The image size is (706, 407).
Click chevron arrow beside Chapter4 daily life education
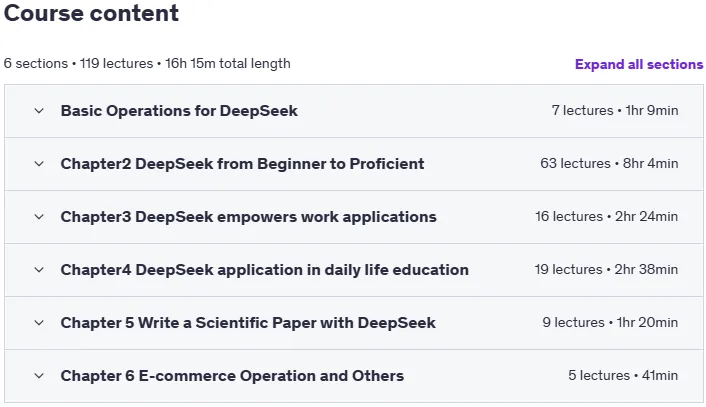click(x=39, y=270)
